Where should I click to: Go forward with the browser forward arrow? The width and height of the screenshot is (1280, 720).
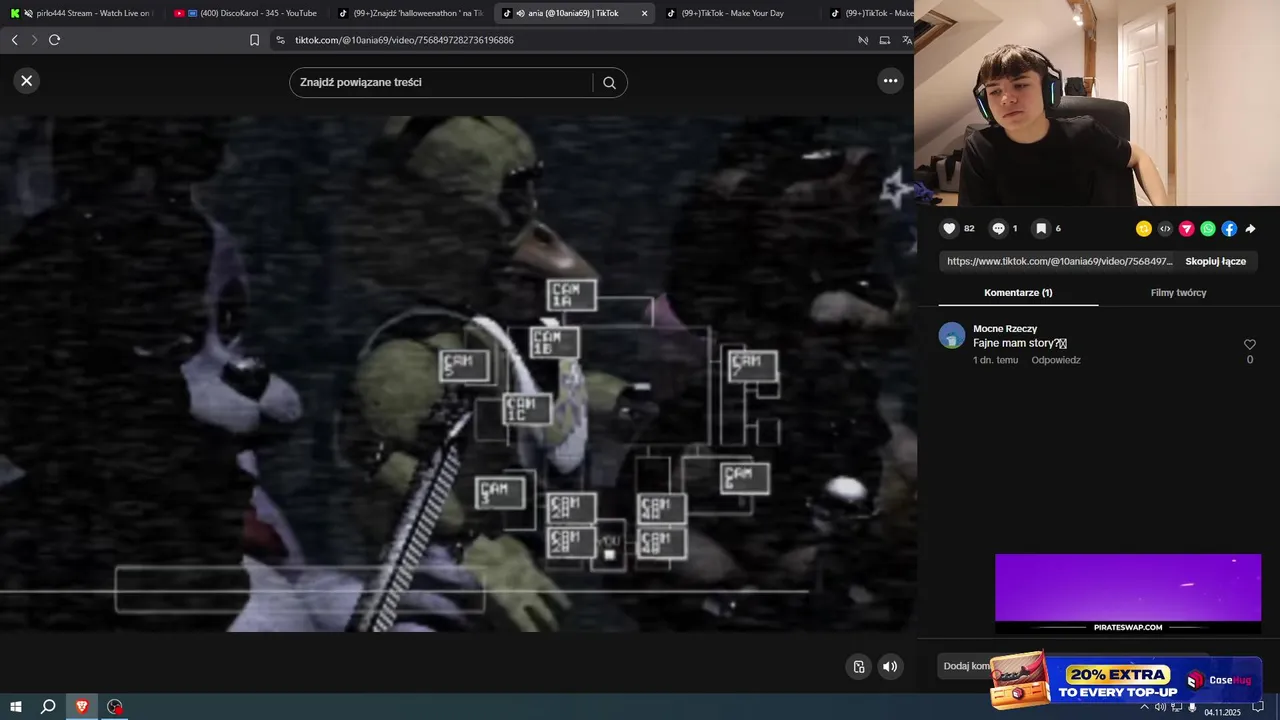pyautogui.click(x=34, y=40)
